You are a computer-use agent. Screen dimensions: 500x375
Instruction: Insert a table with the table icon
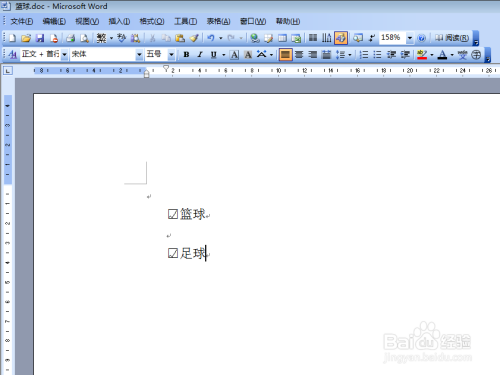[282, 38]
